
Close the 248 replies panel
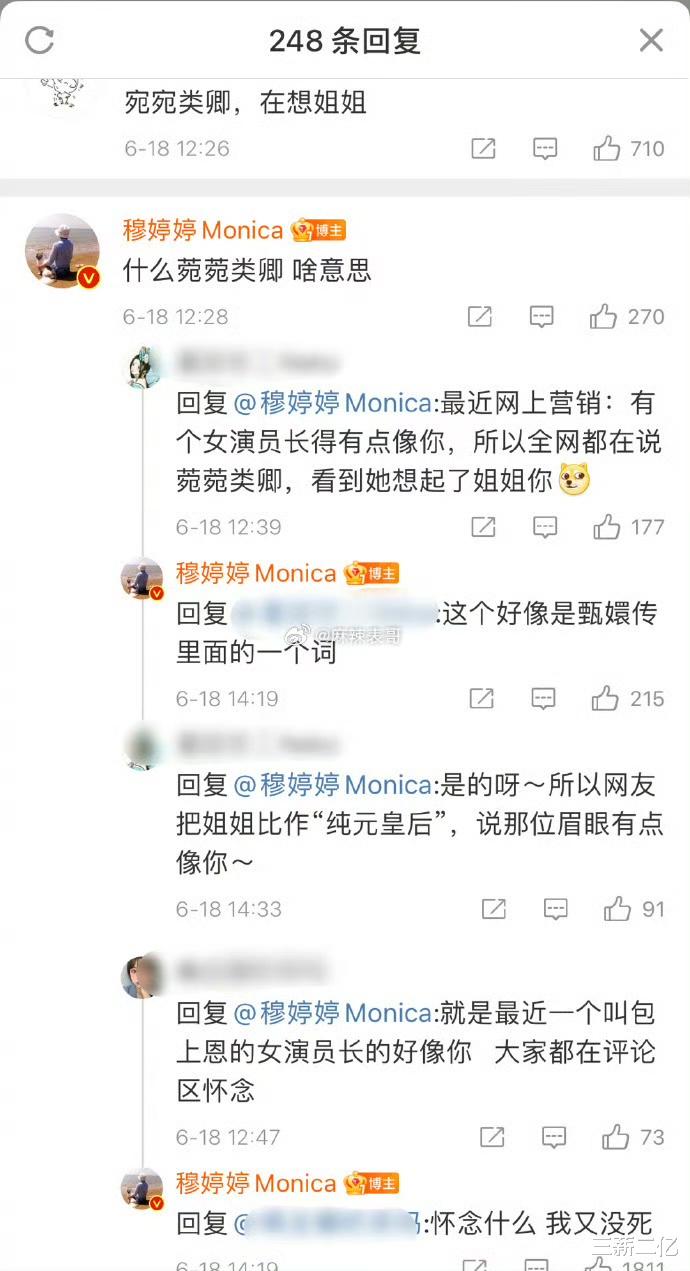[651, 40]
